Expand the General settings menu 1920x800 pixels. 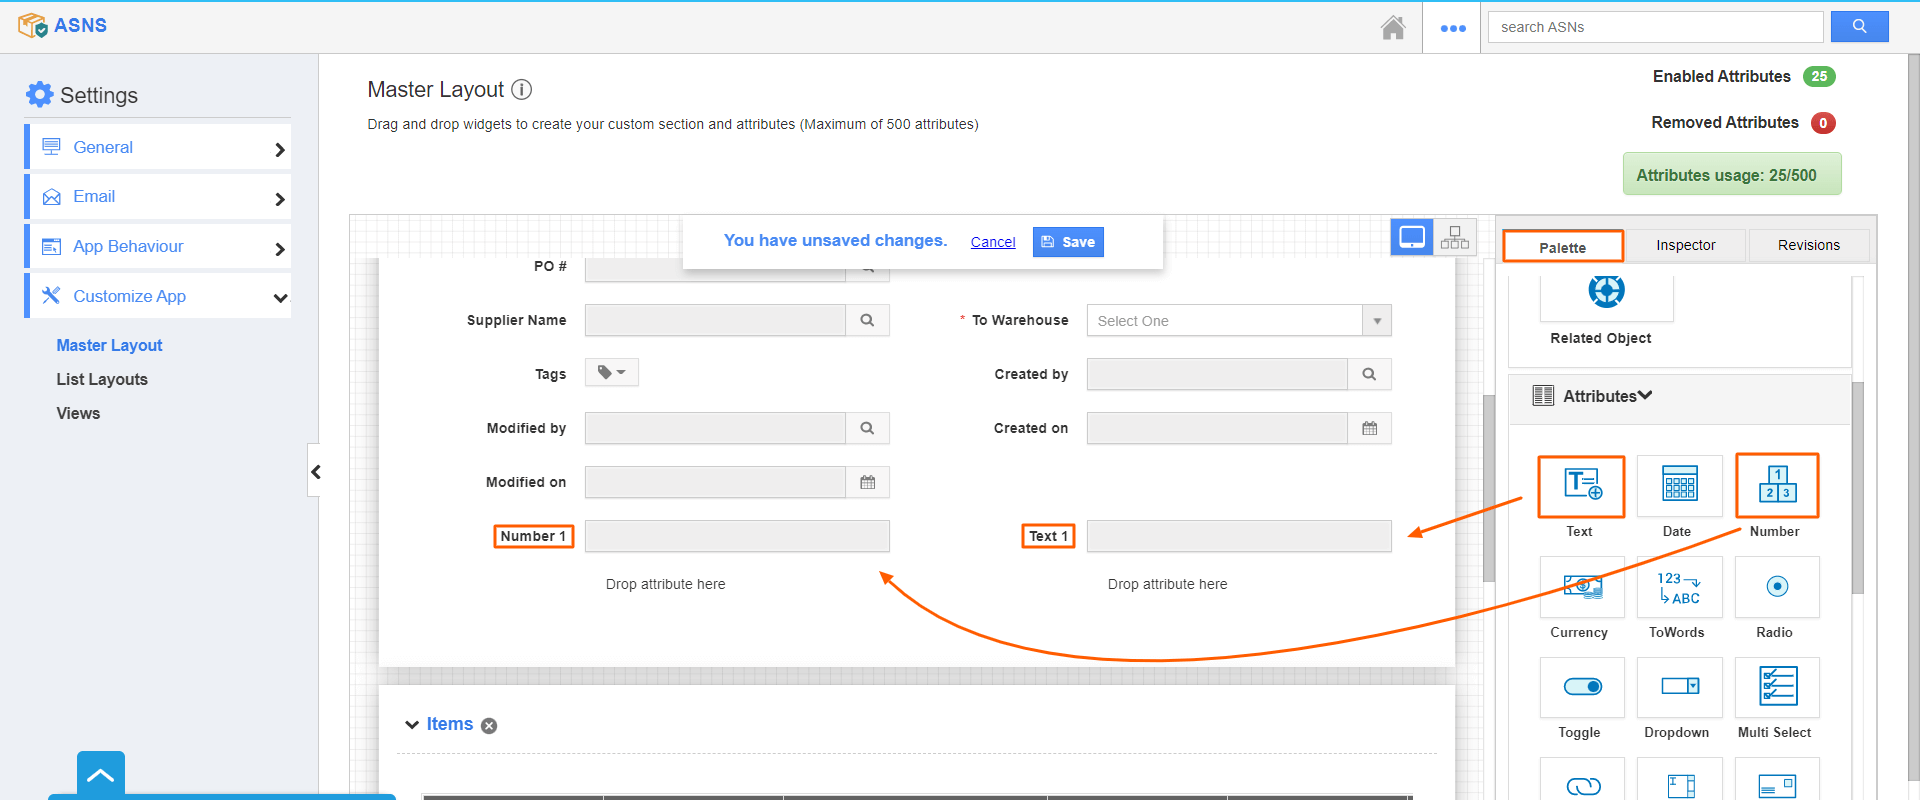coord(160,147)
